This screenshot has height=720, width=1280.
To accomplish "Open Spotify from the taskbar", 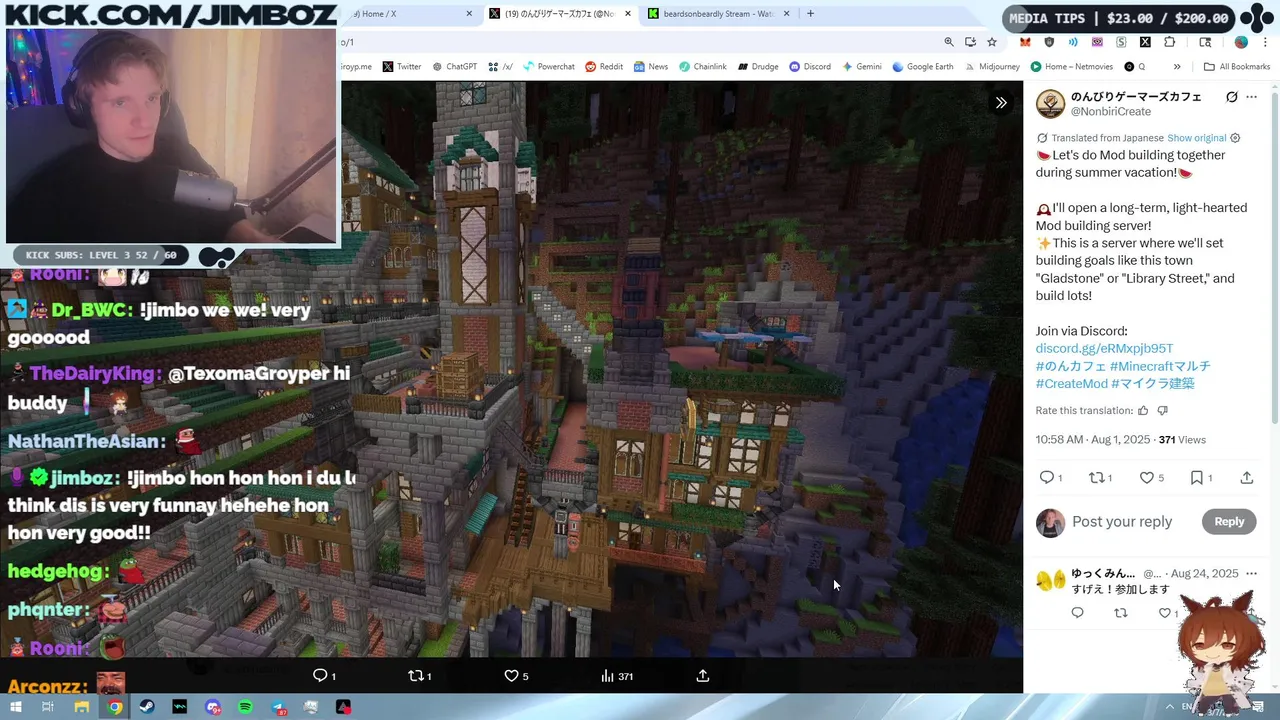I will pos(245,707).
